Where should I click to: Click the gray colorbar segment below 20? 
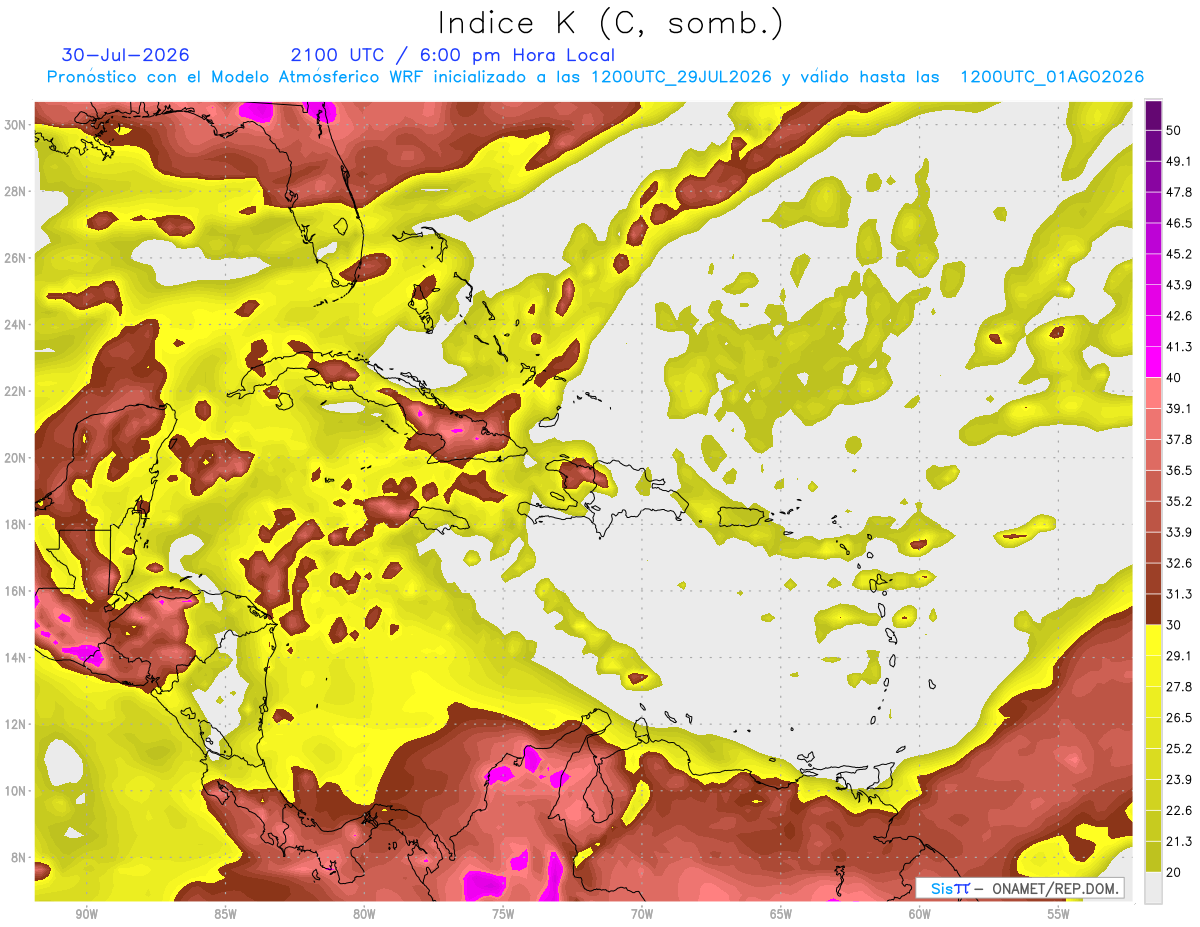(1153, 887)
